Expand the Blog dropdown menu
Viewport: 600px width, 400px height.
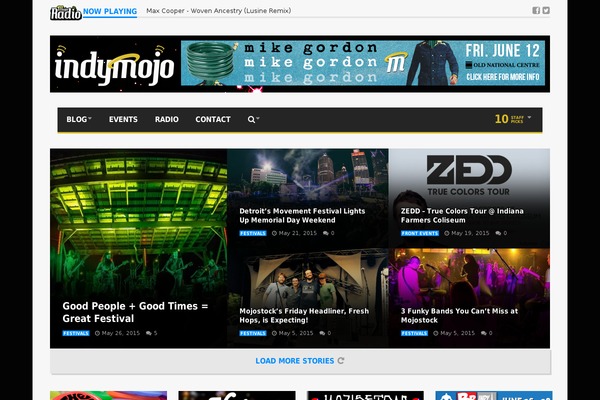[79, 119]
